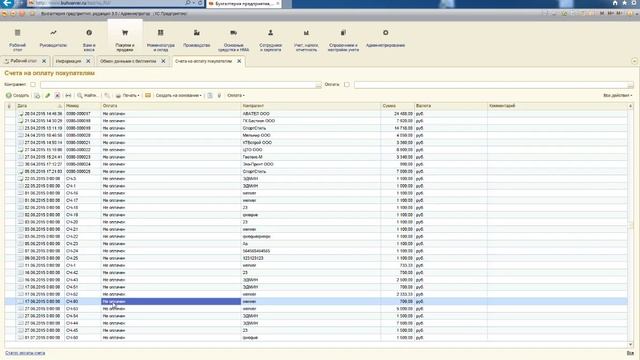This screenshot has width=640, height=360.
Task: Open the Создать на основании dropdown
Action: [x=178, y=96]
